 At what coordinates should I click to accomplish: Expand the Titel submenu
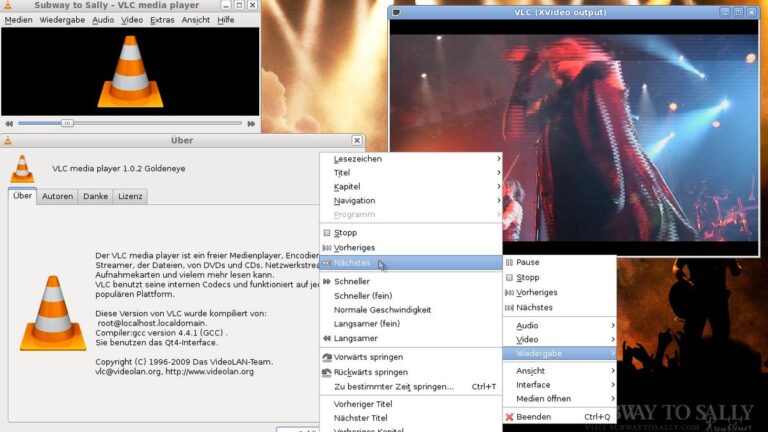(411, 173)
